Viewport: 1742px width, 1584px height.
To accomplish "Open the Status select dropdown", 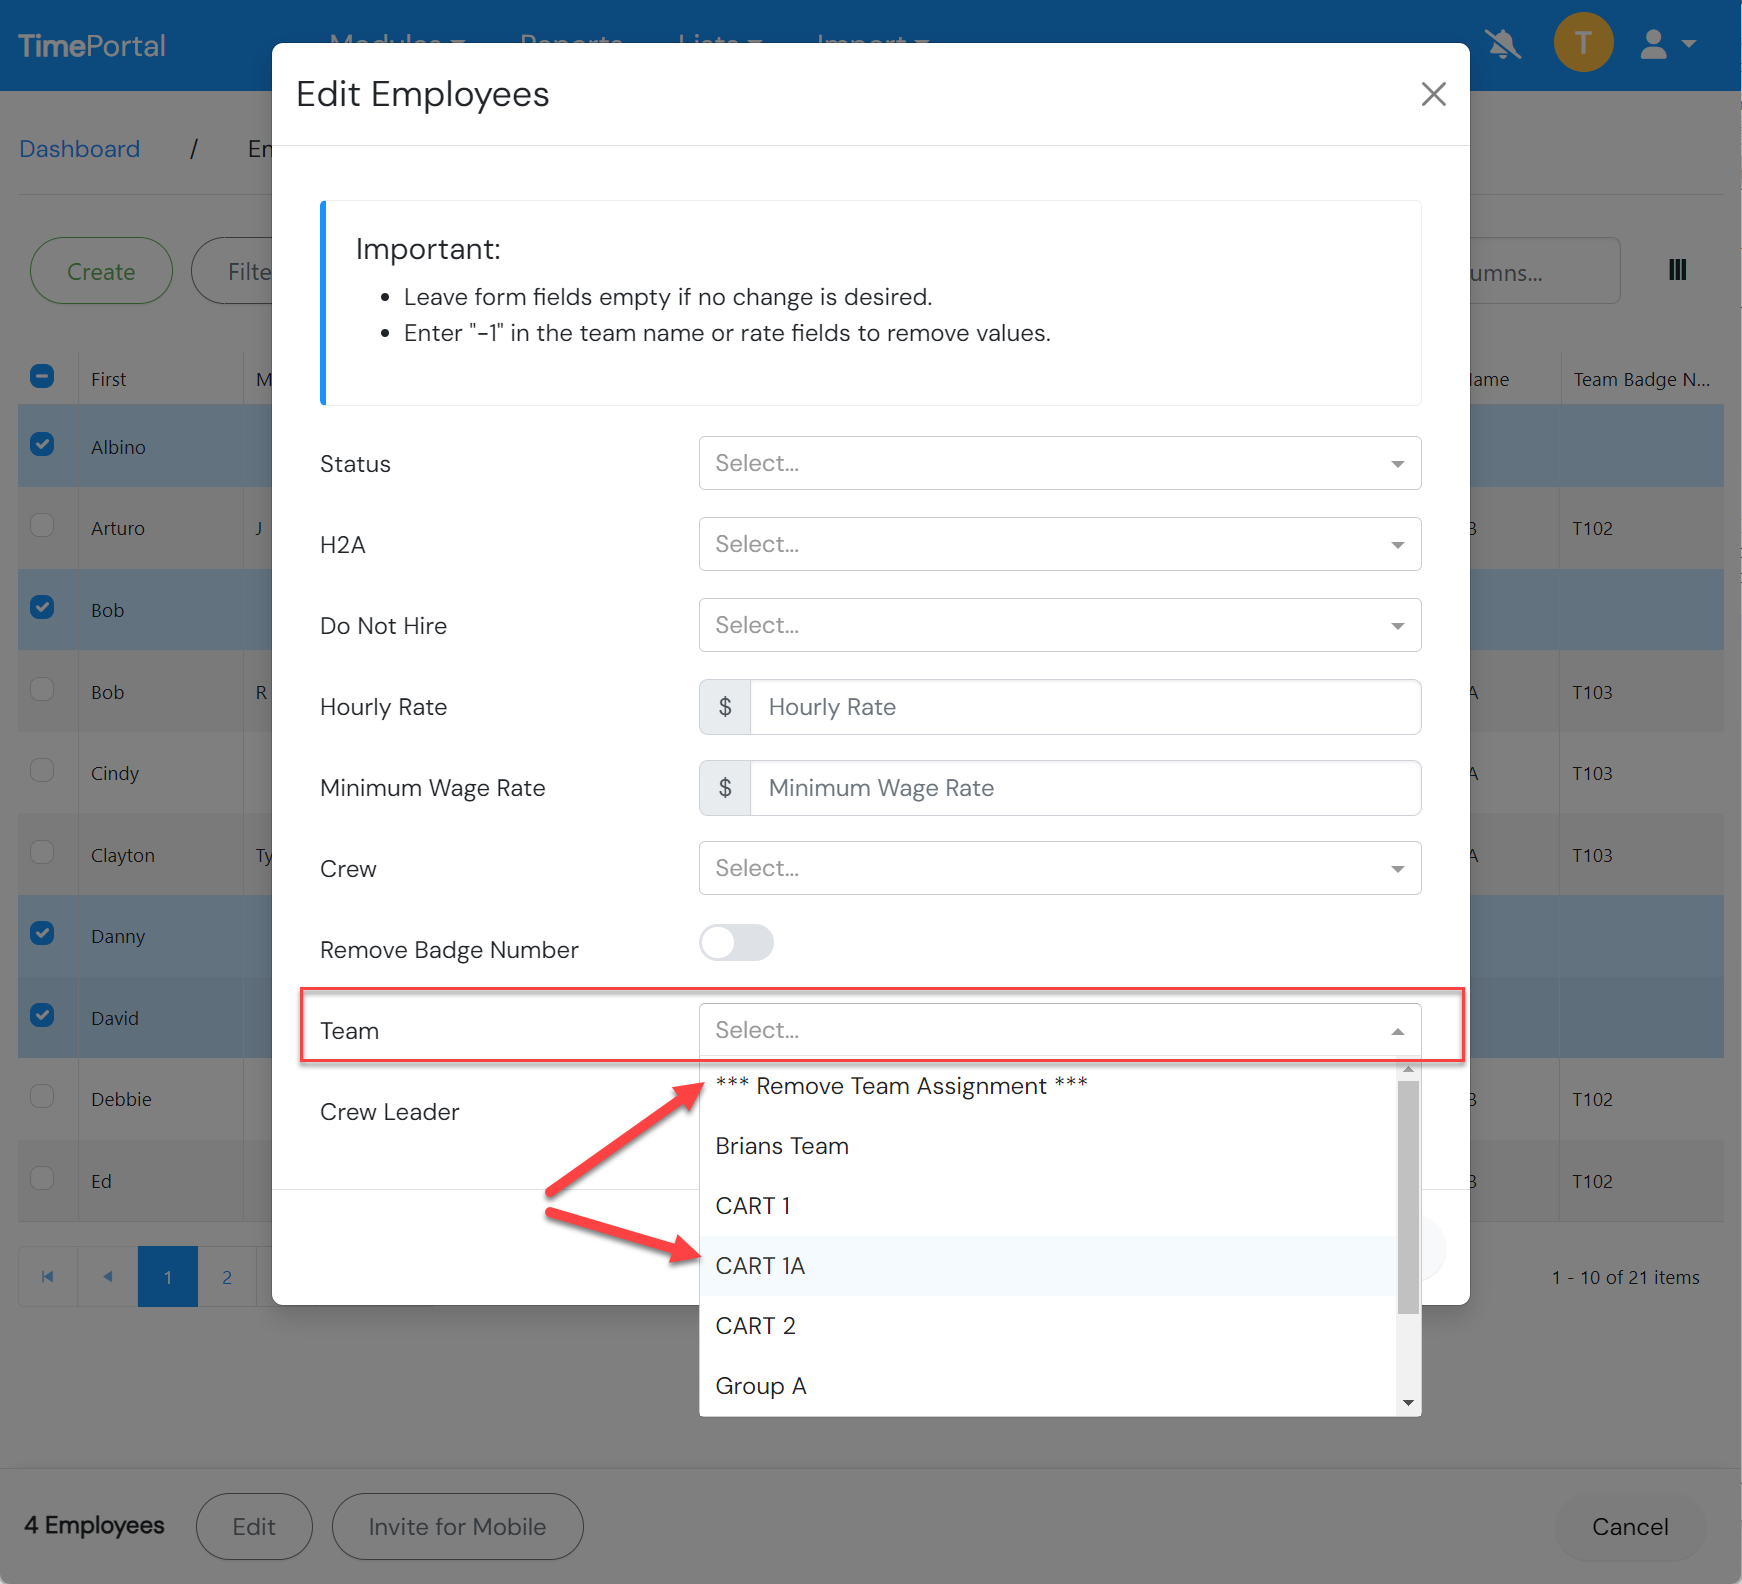I will pyautogui.click(x=1059, y=463).
